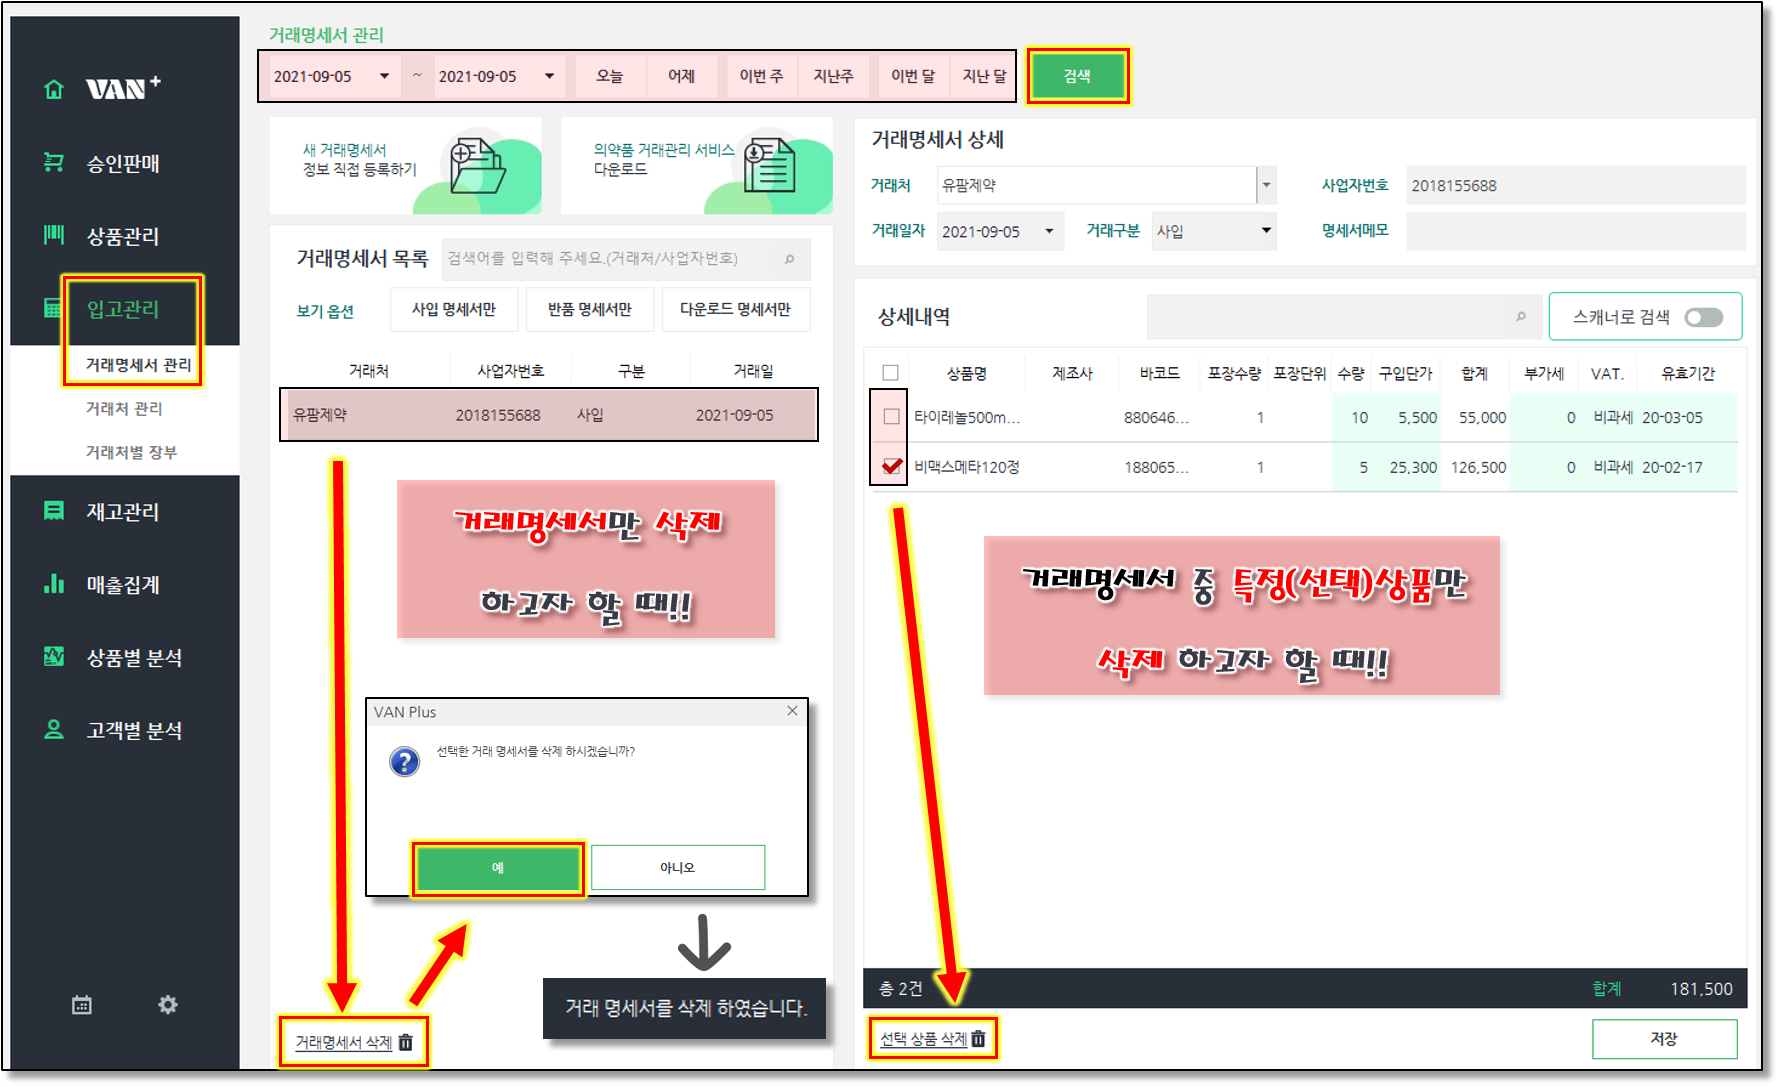Open the 거래처 유팜제약 dropdown arrow
1779x1087 pixels.
1266,185
